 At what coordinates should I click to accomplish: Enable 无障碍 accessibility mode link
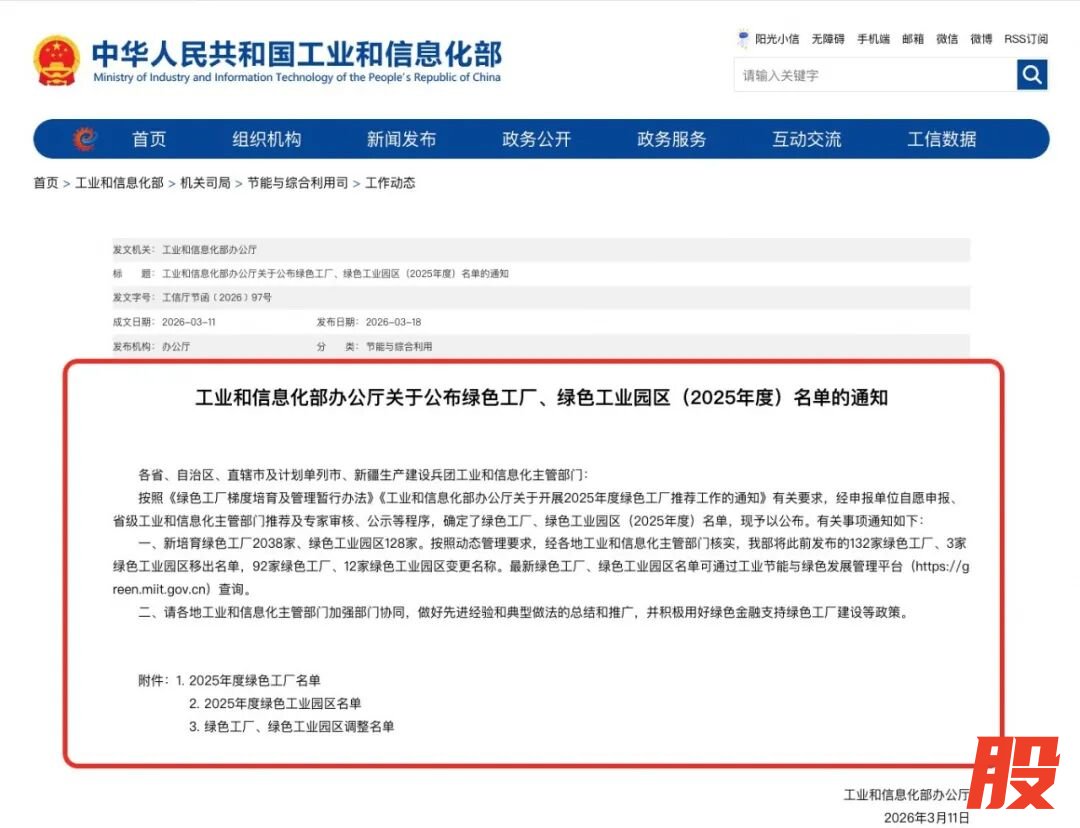click(827, 39)
